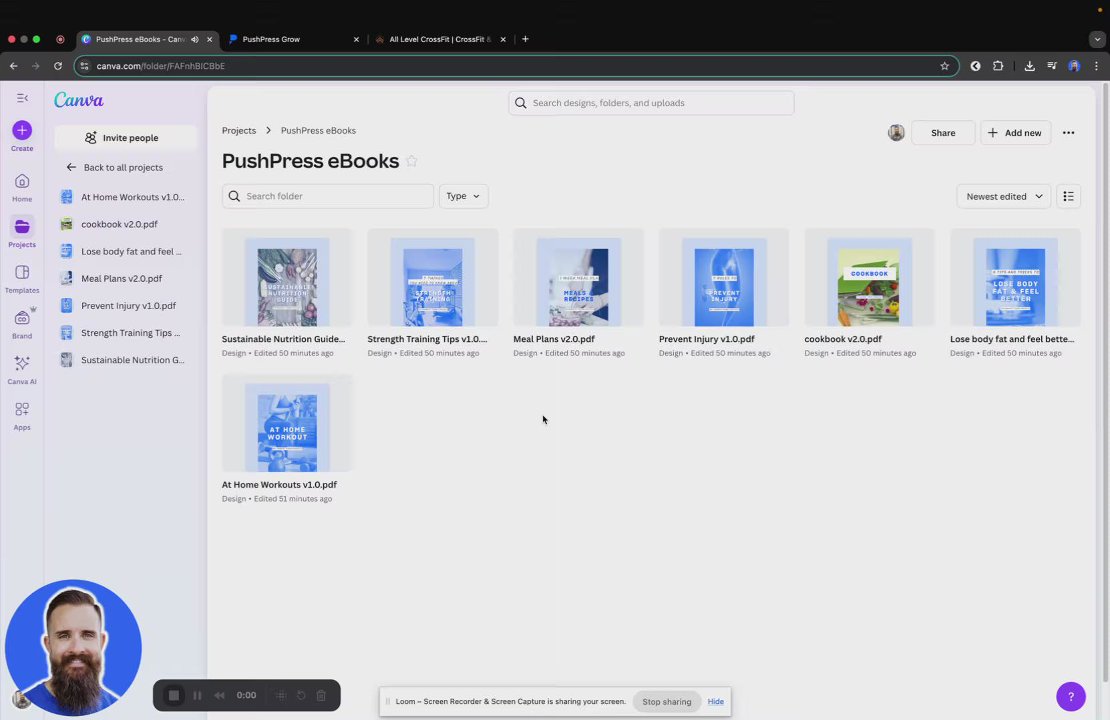This screenshot has width=1110, height=720.
Task: Reload the browser page
Action: [x=58, y=66]
